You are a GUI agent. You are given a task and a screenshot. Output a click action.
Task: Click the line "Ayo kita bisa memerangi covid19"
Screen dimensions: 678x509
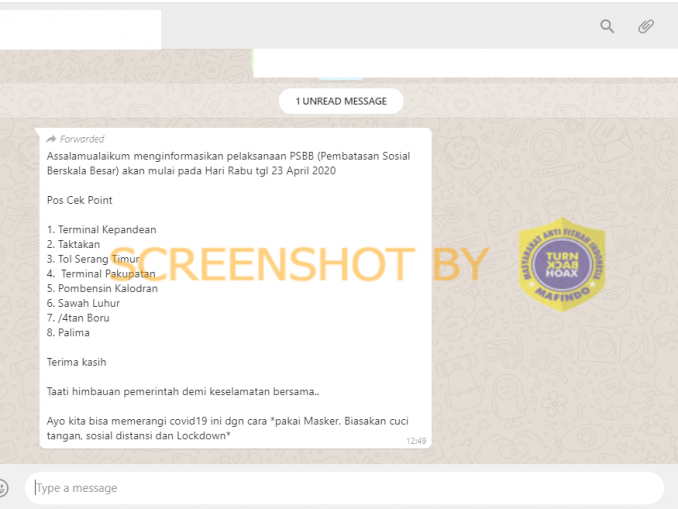(227, 421)
